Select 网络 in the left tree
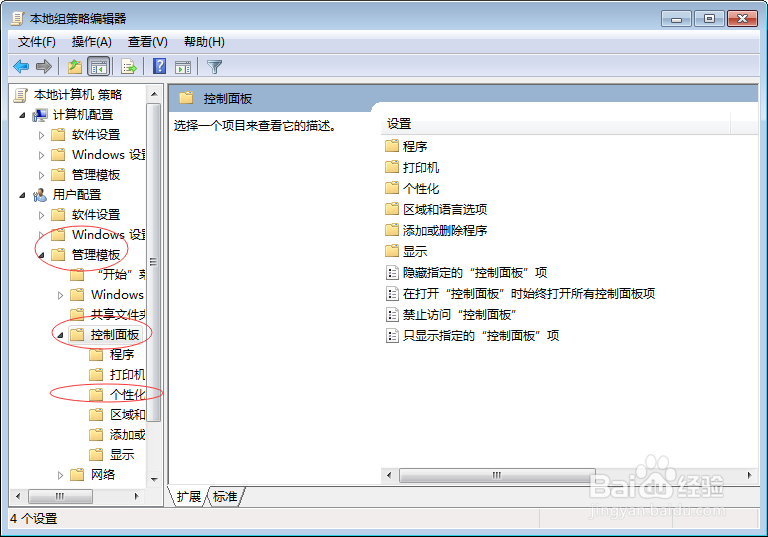The width and height of the screenshot is (768, 537). click(102, 475)
